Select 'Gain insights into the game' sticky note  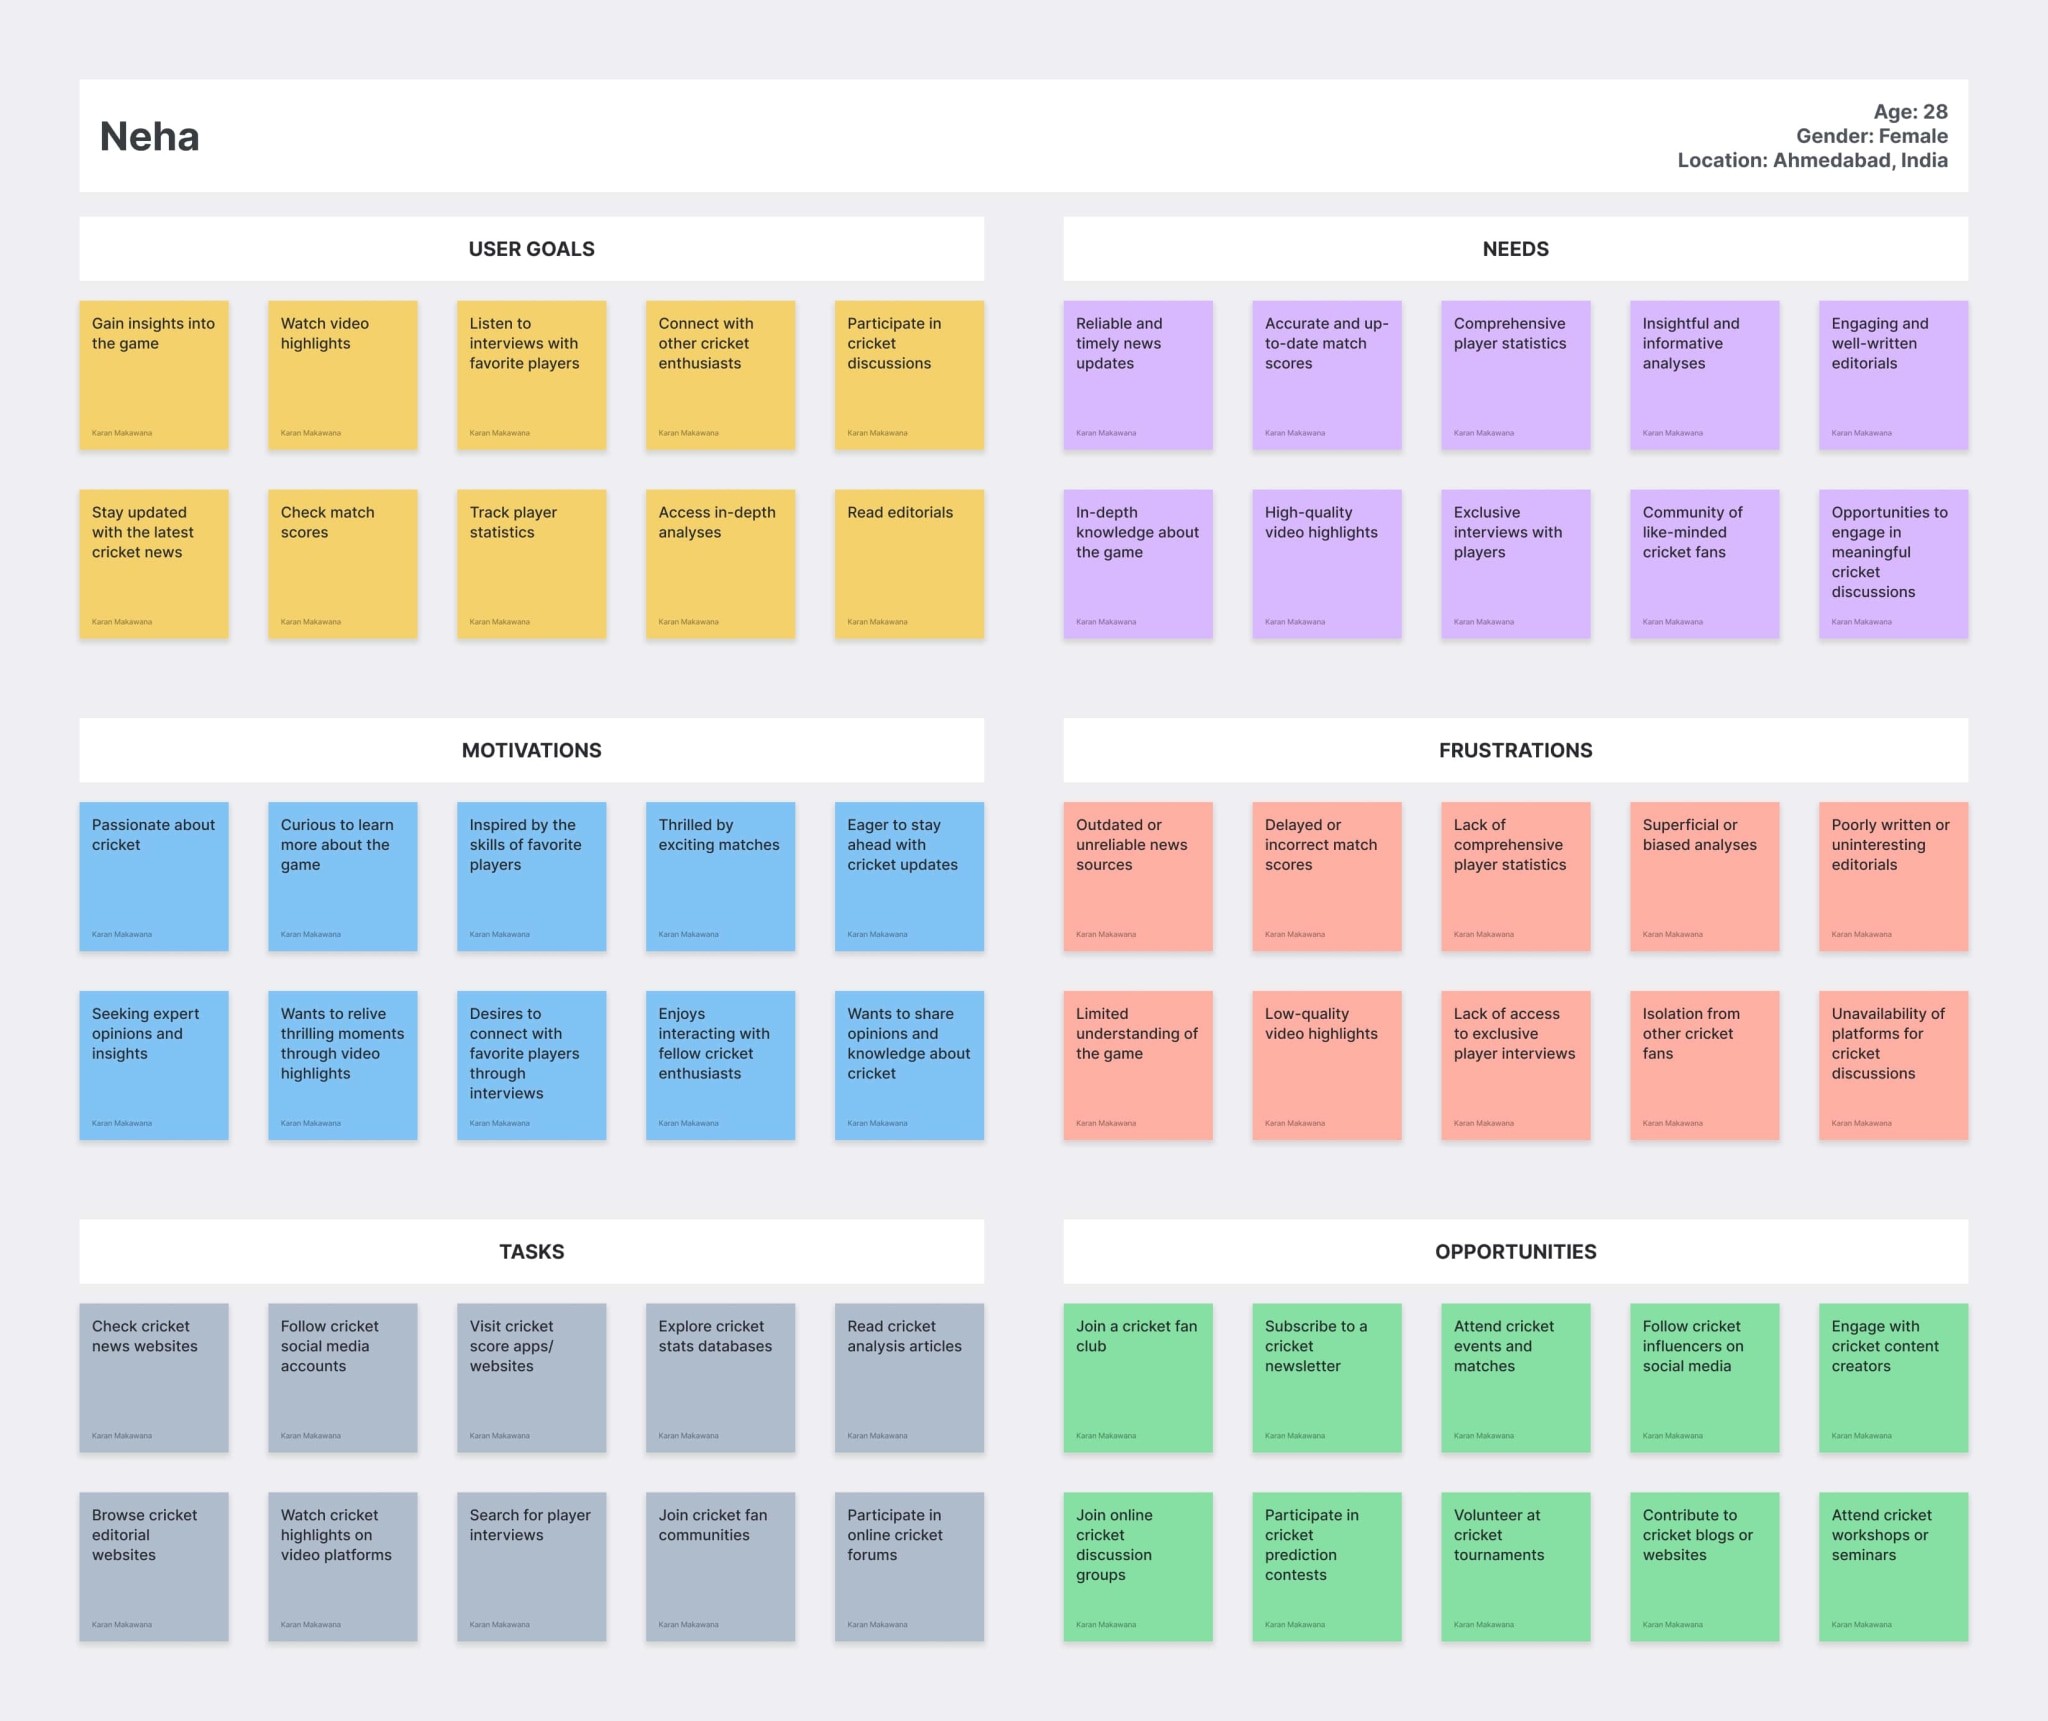[x=154, y=375]
